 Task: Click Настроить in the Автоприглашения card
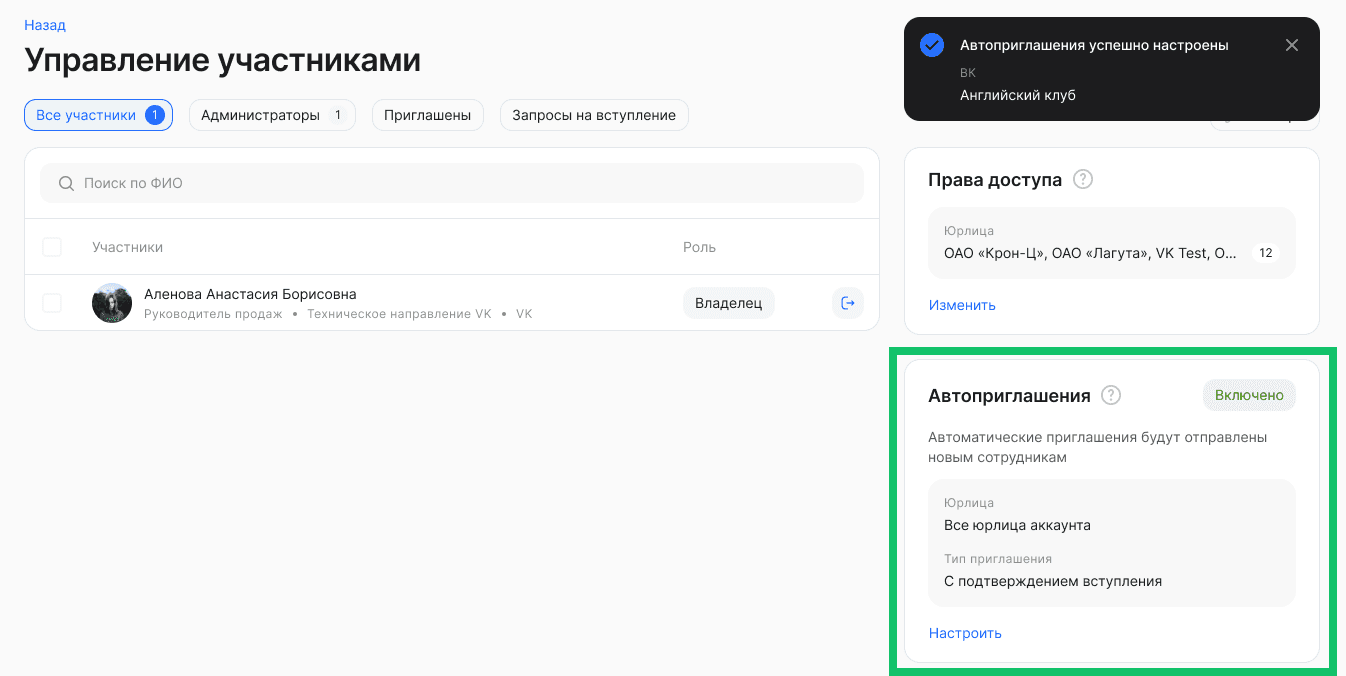965,633
